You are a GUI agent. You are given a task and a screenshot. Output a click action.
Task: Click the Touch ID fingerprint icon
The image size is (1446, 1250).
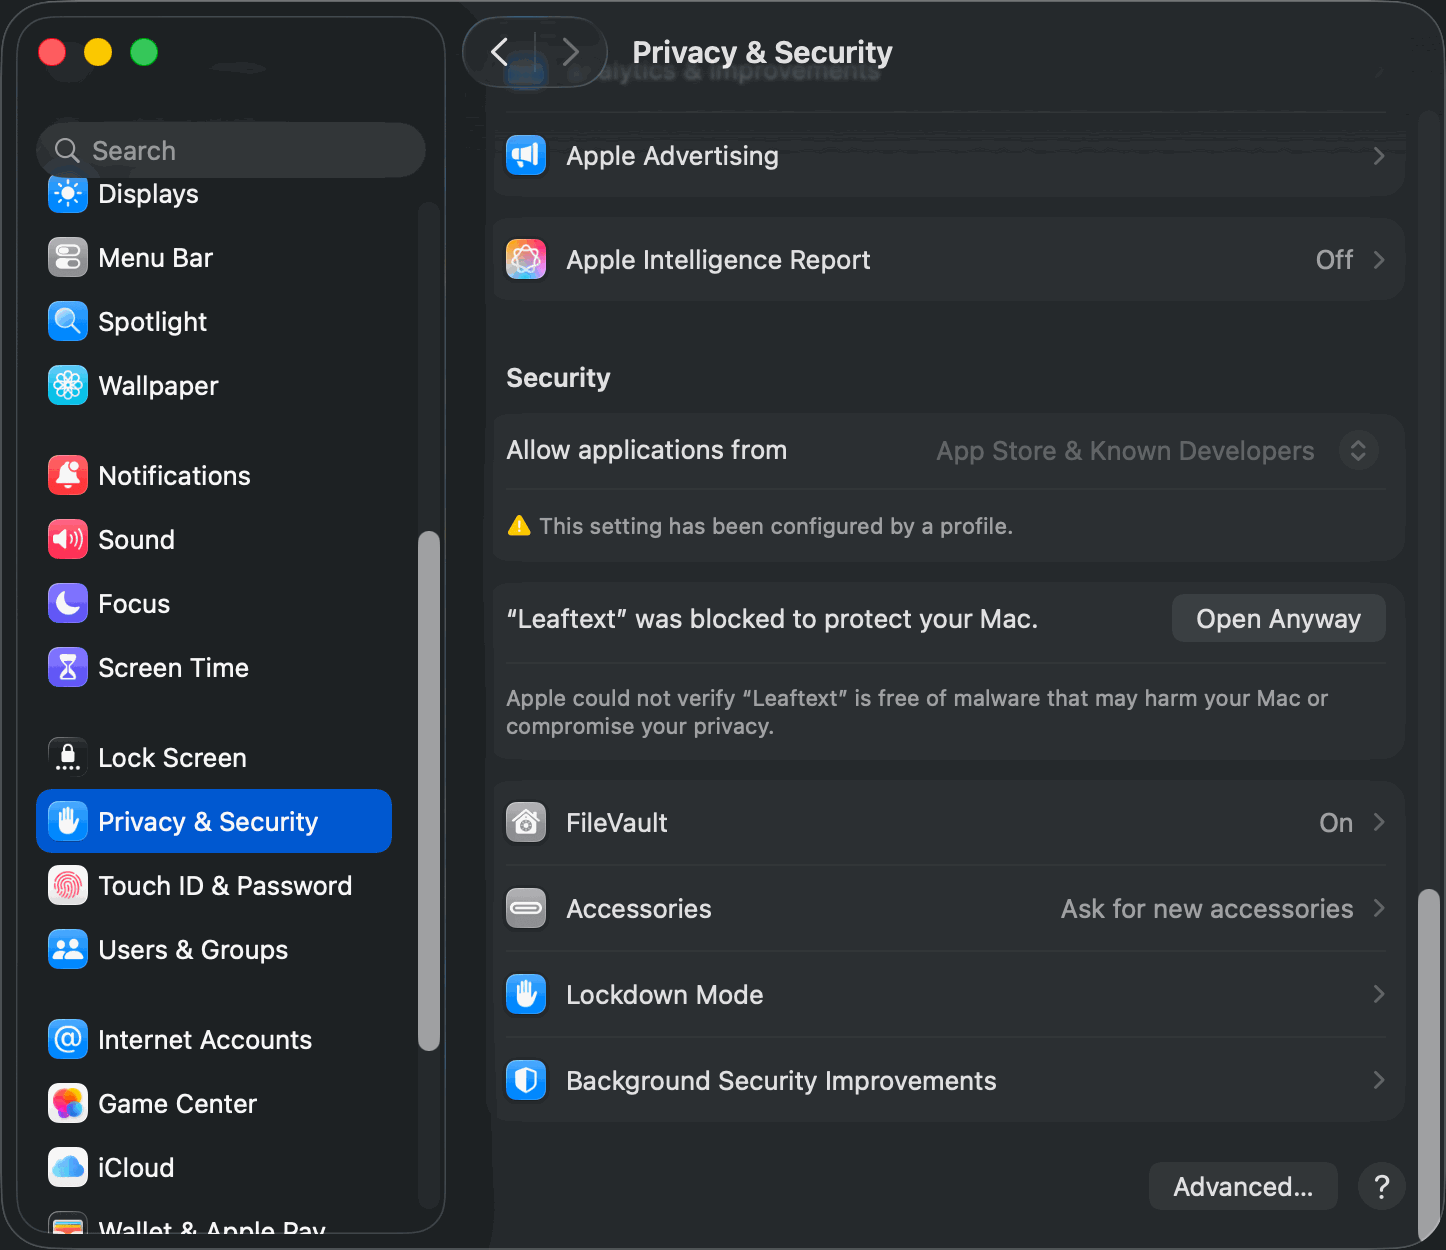(x=68, y=886)
